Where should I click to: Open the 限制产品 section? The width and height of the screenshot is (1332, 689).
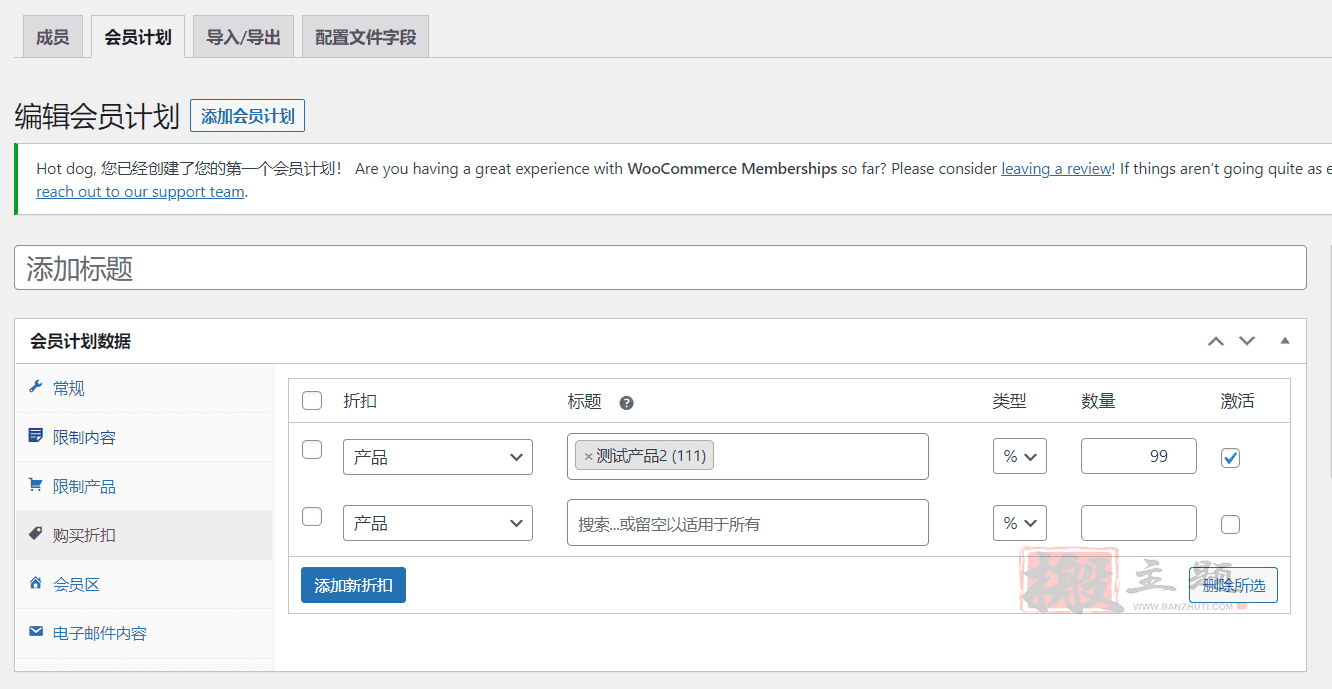pos(144,486)
